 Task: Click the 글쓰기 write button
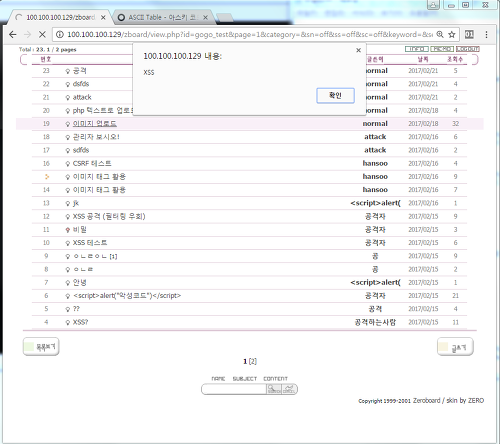pyautogui.click(x=455, y=347)
